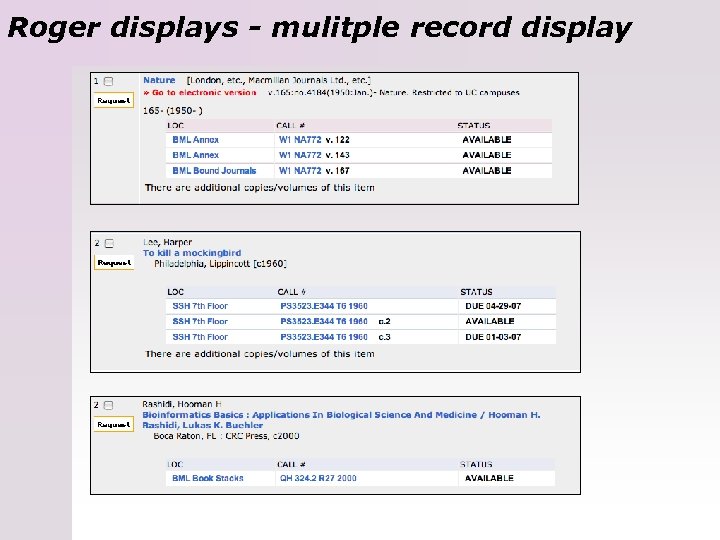Tick the checkbox for To kill a mockingbird
720x540 pixels.
click(109, 243)
